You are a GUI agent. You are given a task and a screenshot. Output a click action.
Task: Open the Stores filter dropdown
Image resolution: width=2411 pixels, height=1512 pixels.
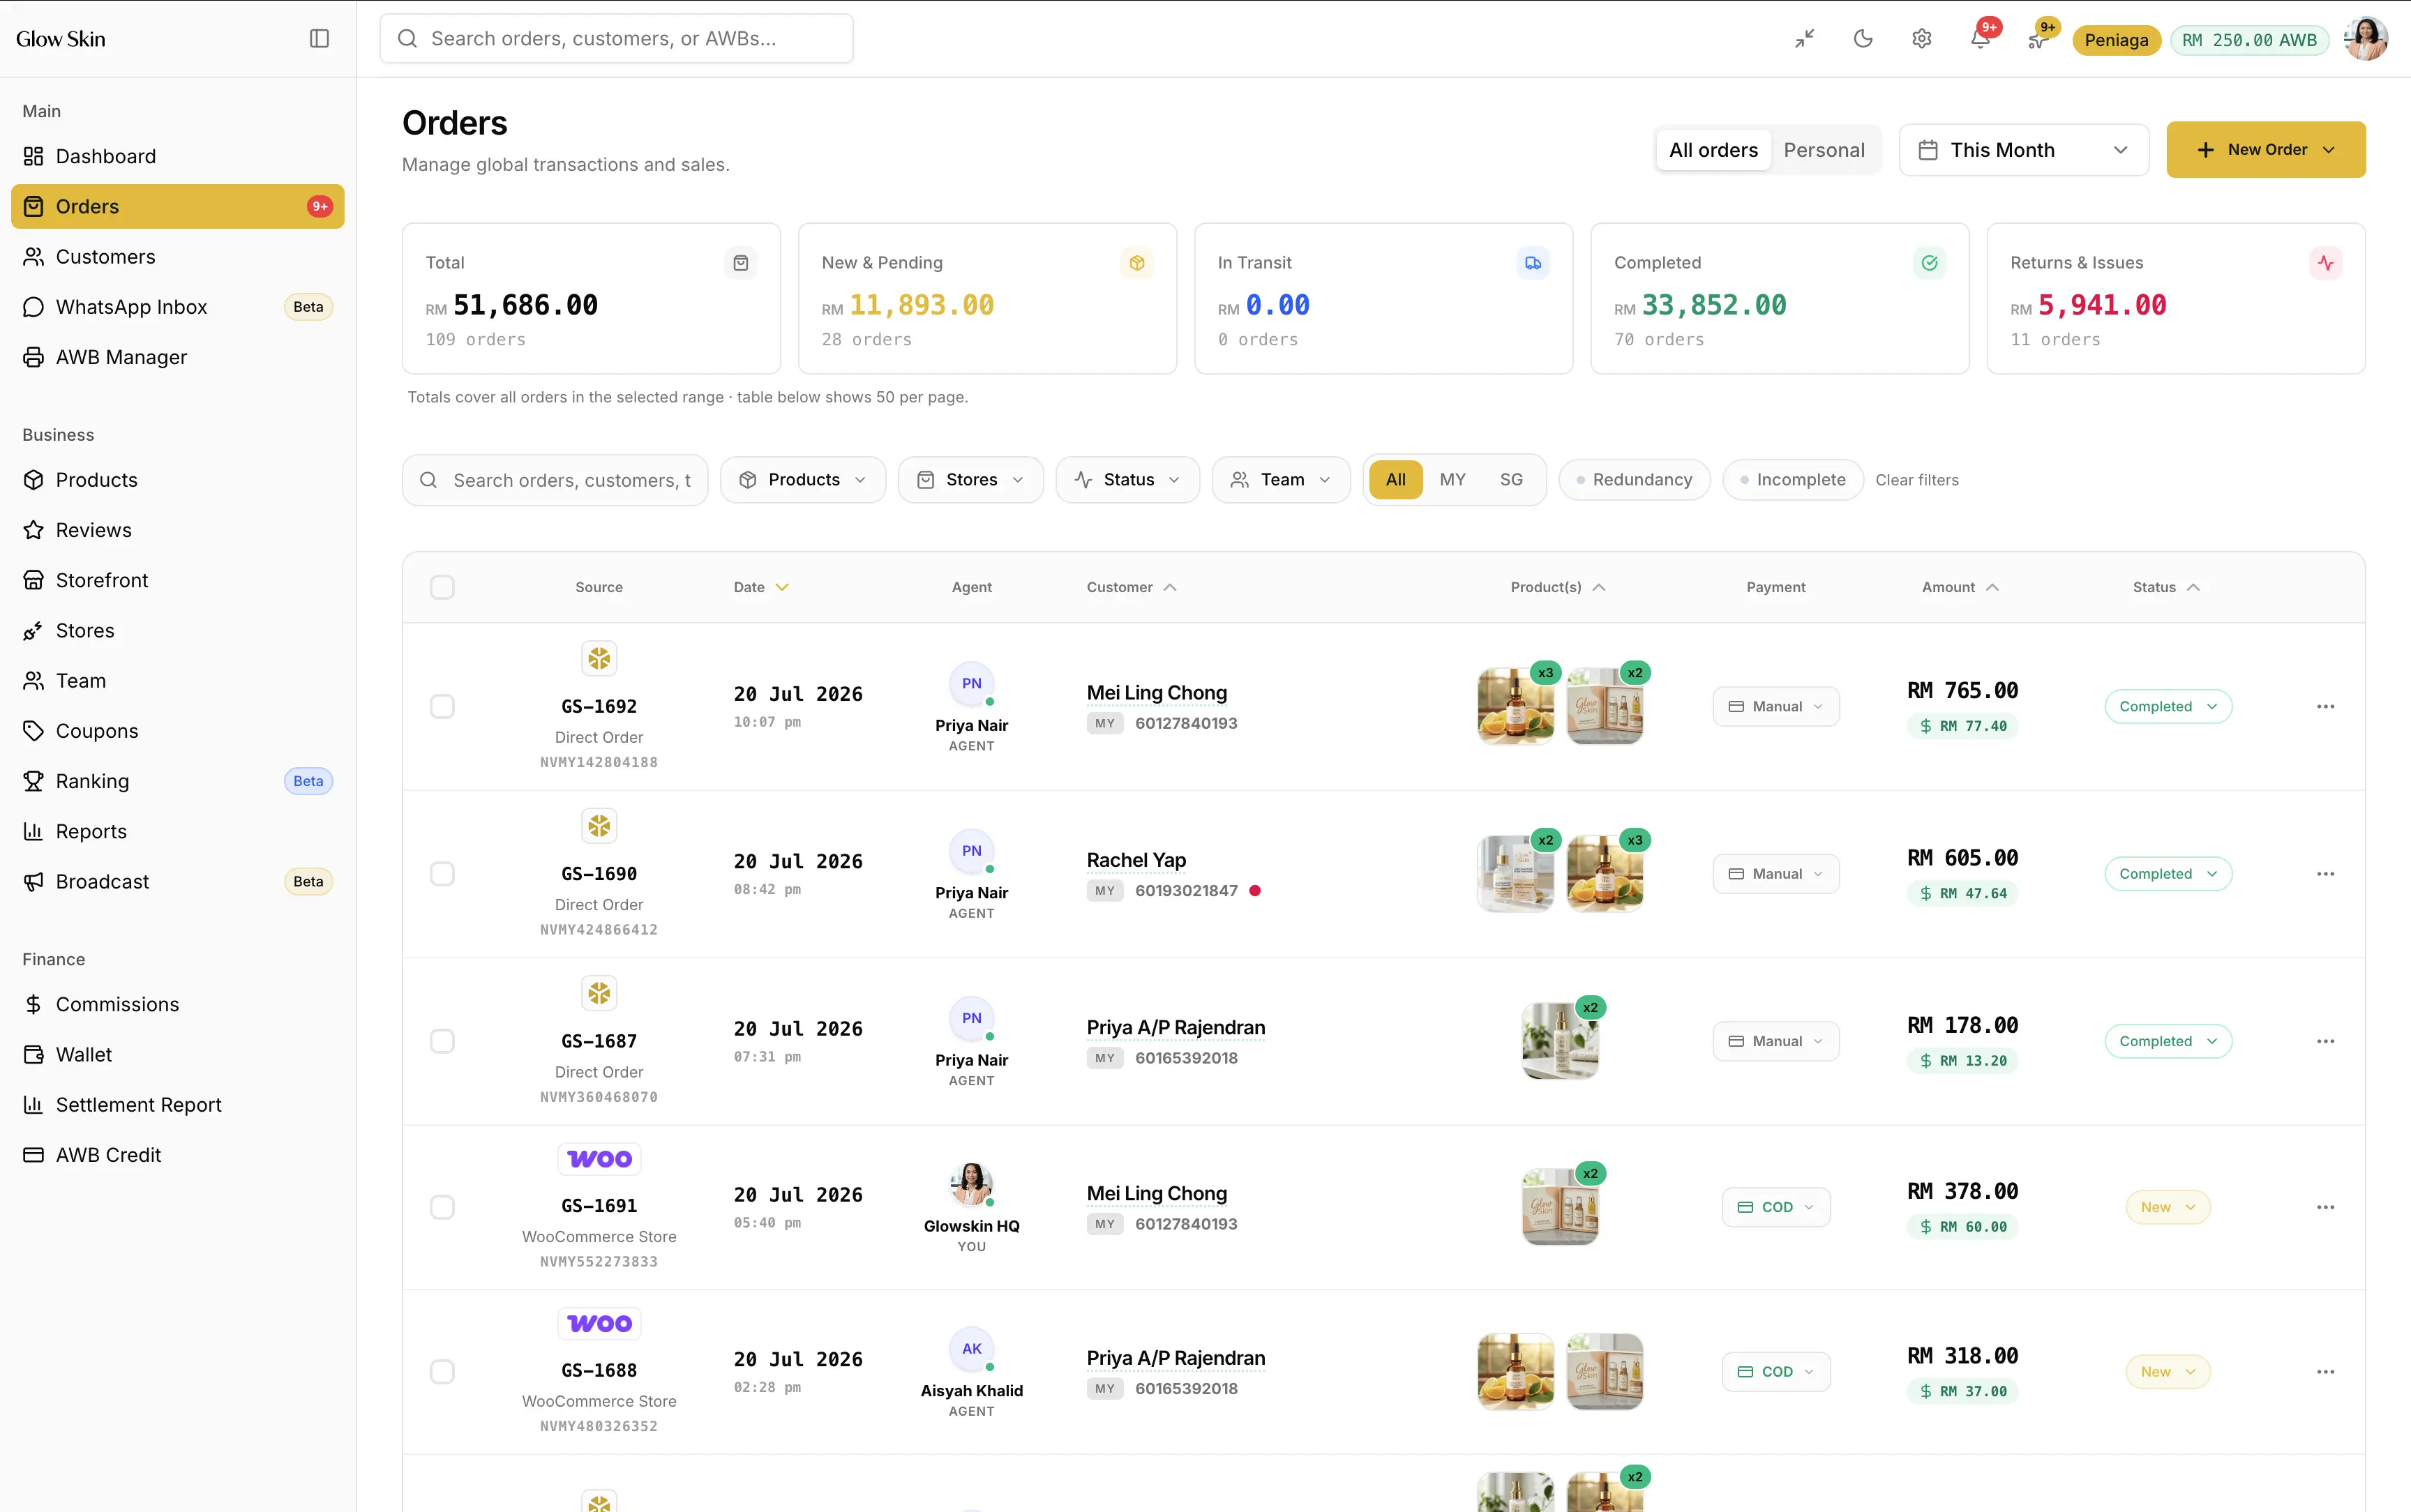[x=970, y=480]
